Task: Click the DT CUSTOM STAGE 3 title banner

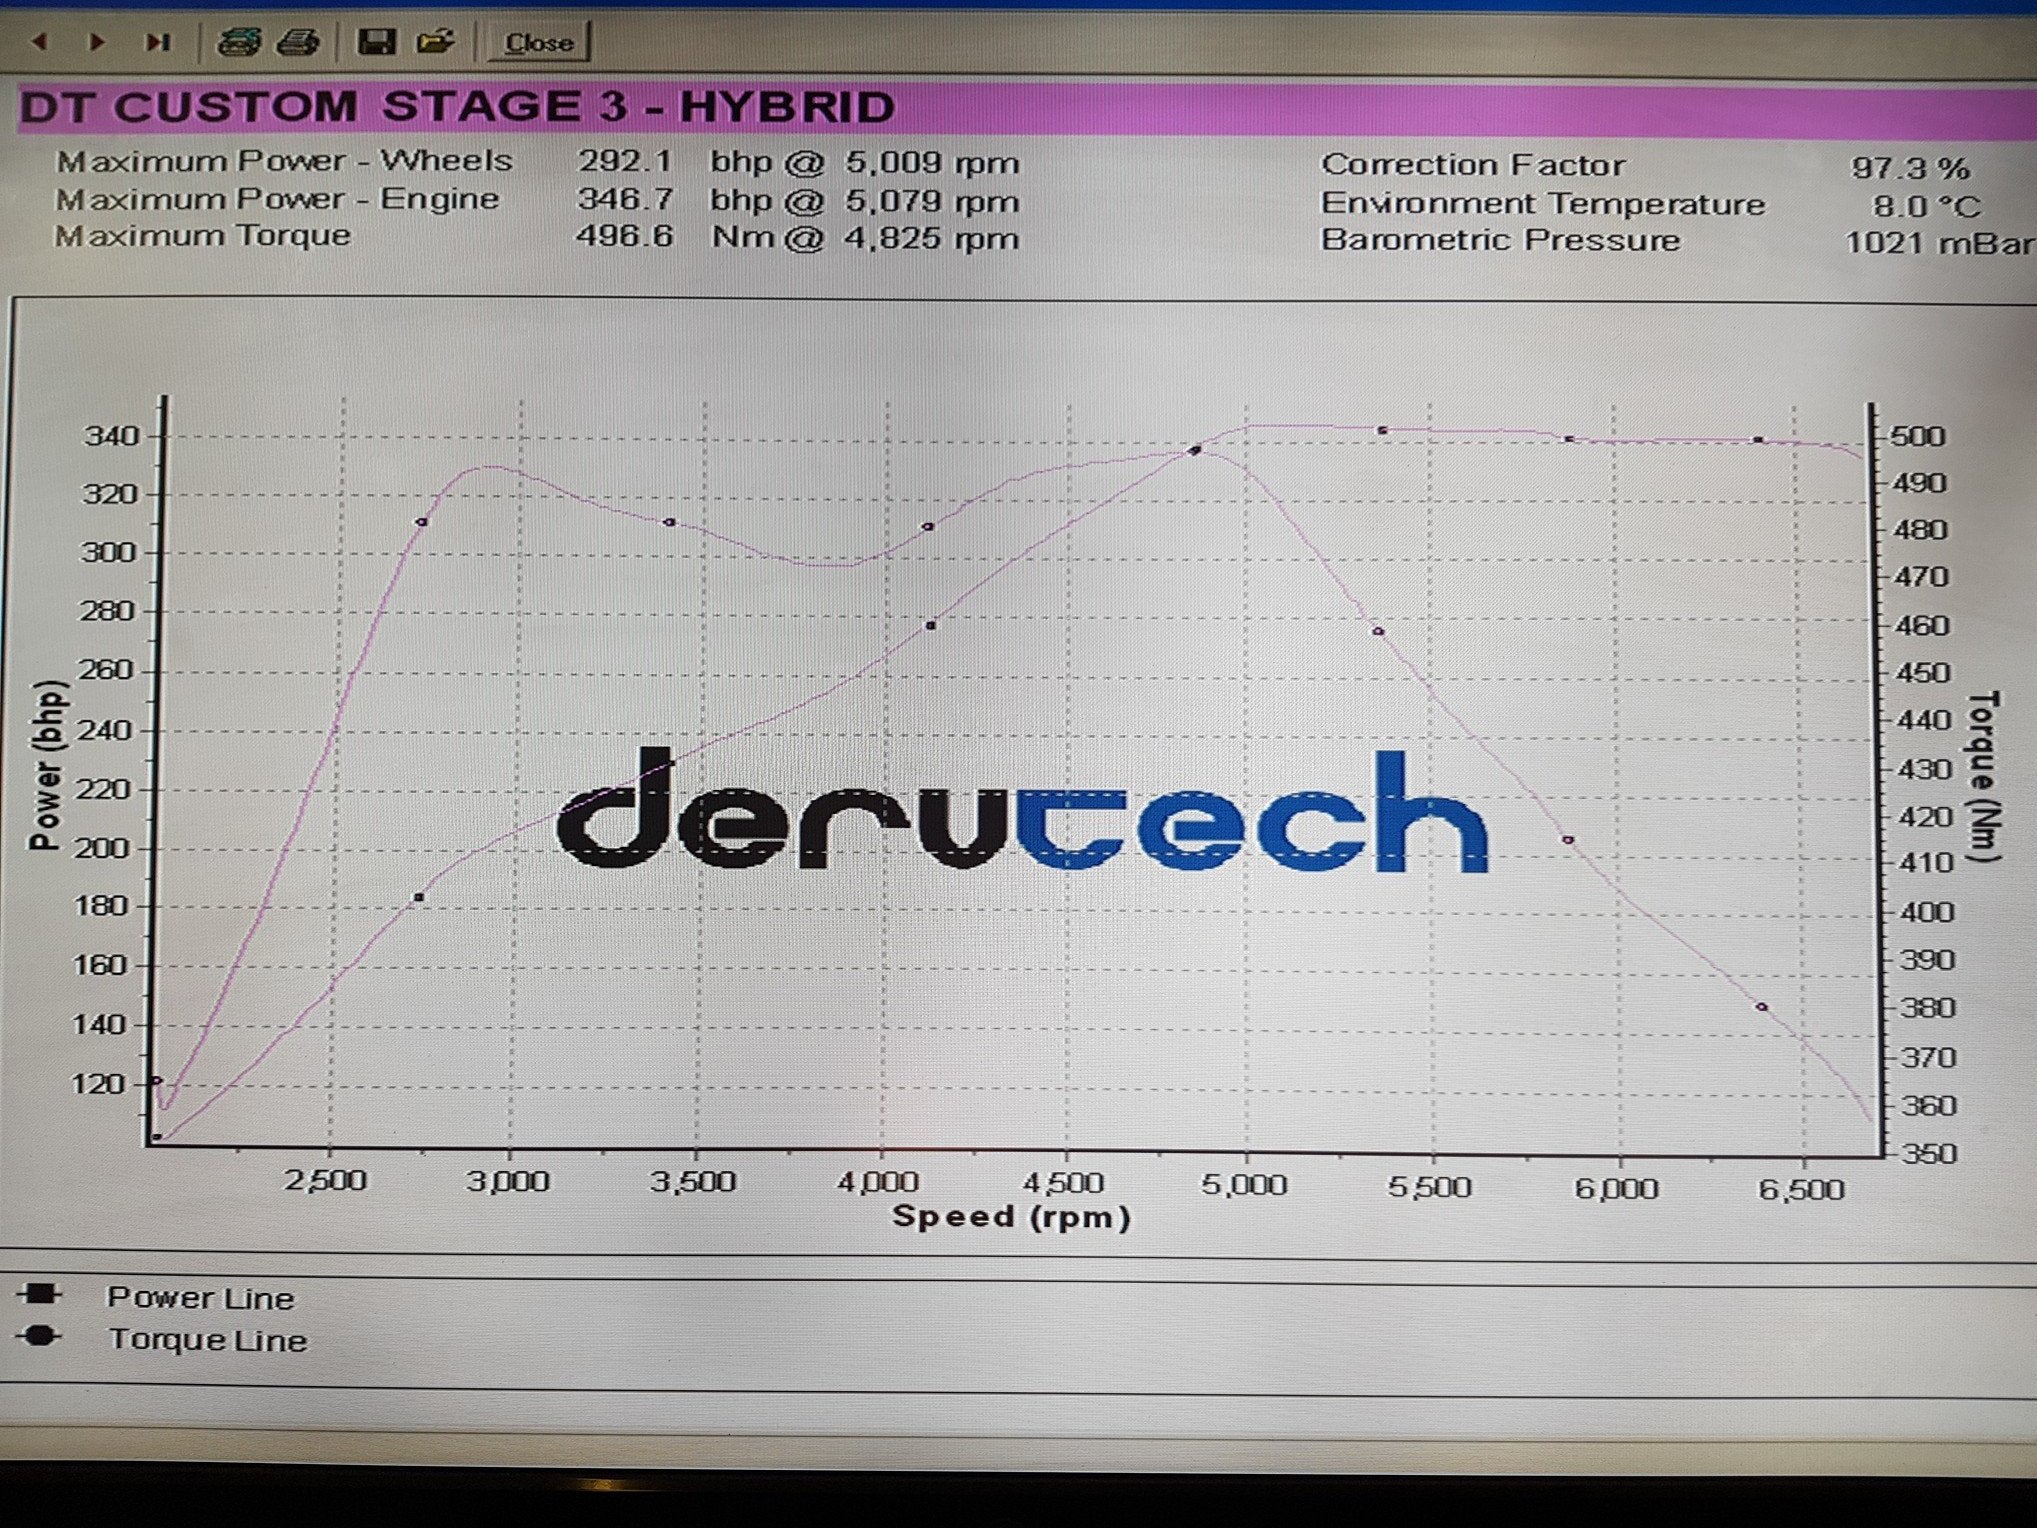Action: point(456,108)
